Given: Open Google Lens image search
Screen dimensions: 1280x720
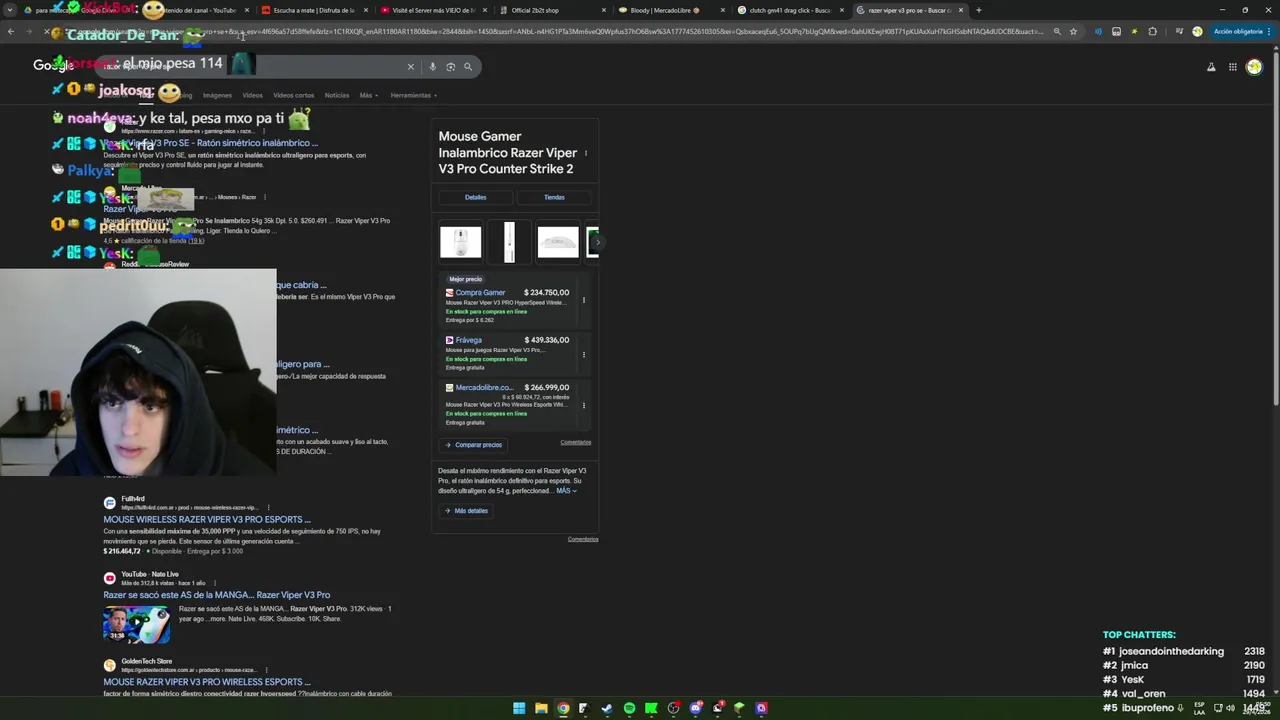Looking at the screenshot, I should (x=450, y=67).
